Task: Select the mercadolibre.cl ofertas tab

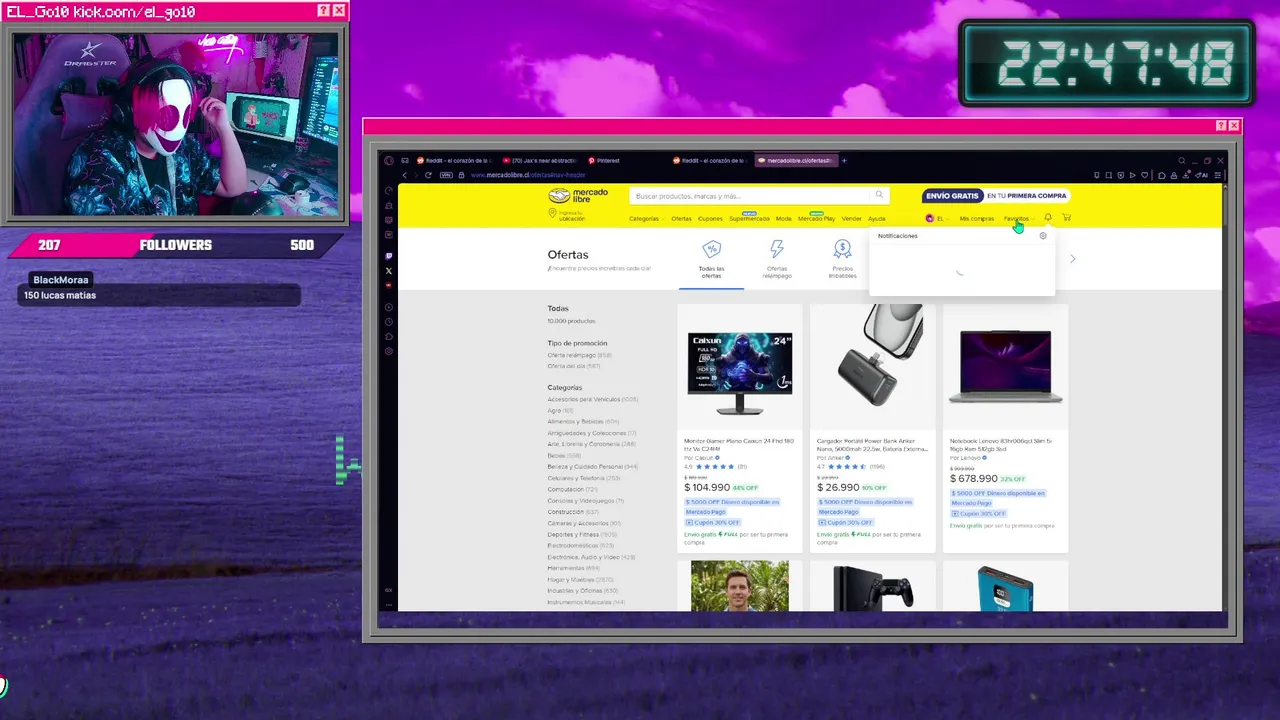Action: pyautogui.click(x=796, y=160)
